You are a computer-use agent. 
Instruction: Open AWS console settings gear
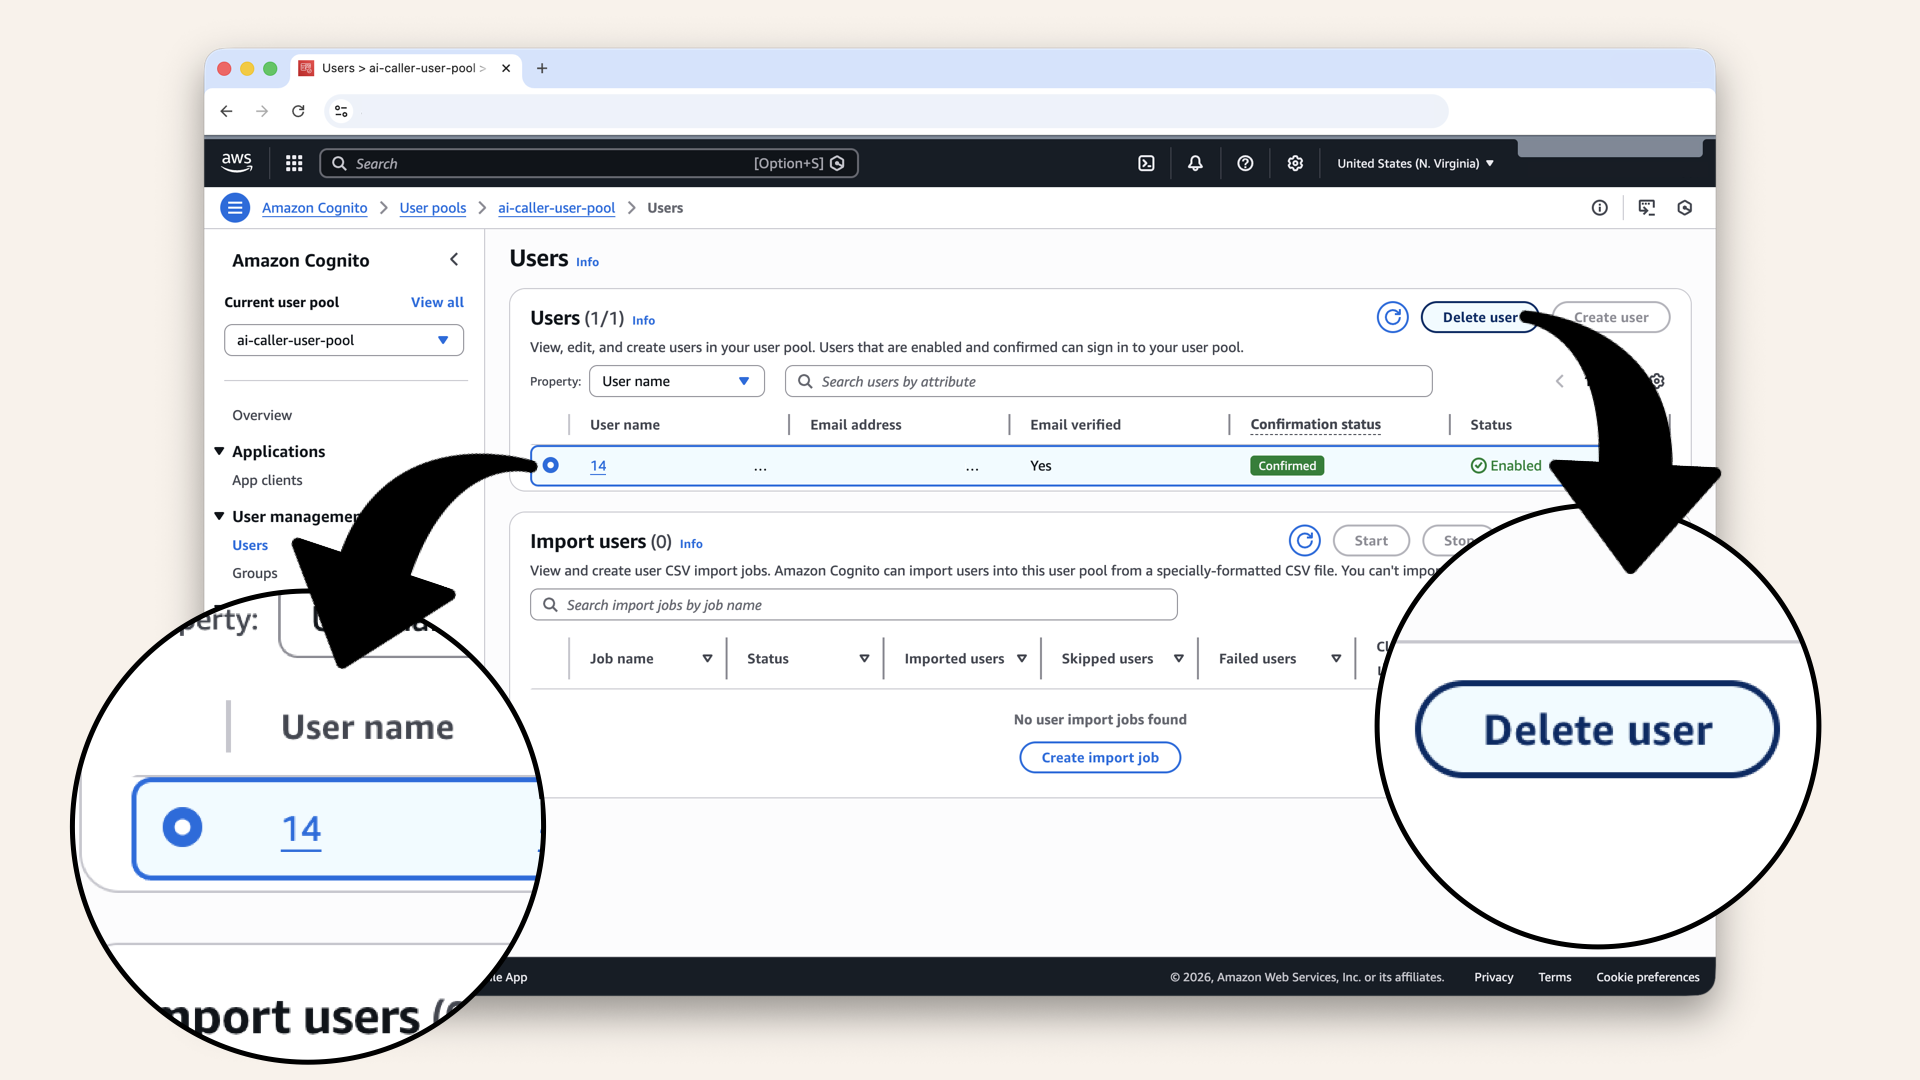(x=1295, y=163)
